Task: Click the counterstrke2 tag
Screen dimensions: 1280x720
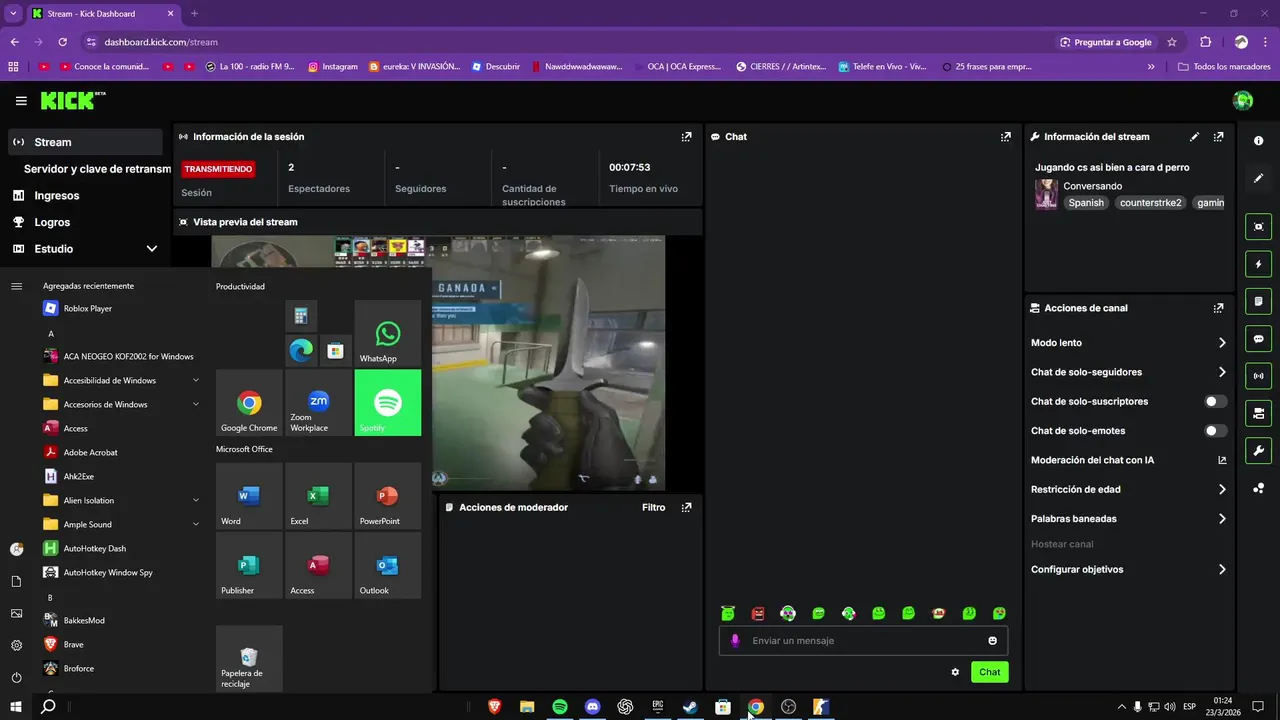Action: click(1150, 203)
